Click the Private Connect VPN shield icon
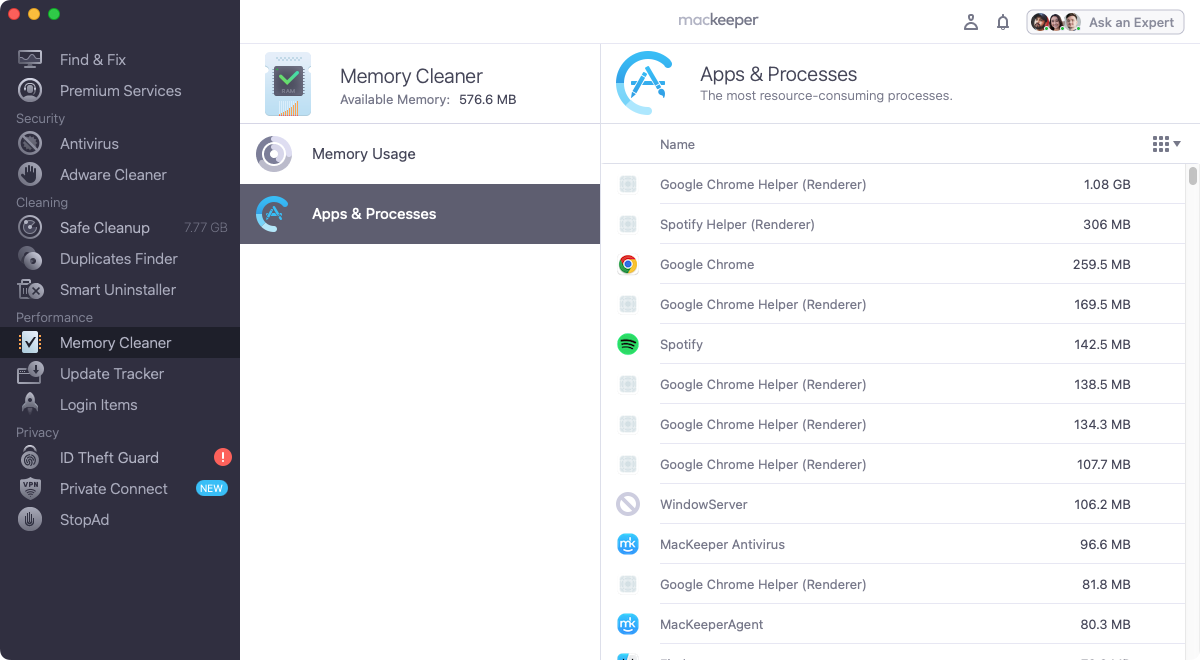1200x660 pixels. (x=30, y=488)
